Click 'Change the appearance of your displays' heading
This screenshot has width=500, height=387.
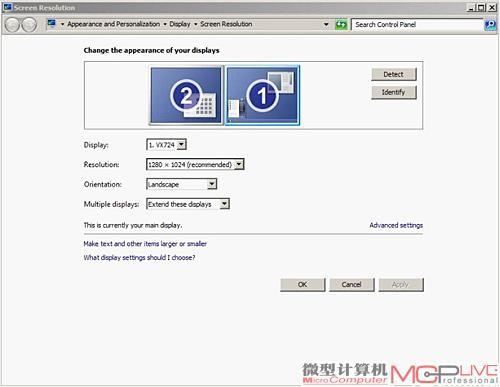pos(151,50)
